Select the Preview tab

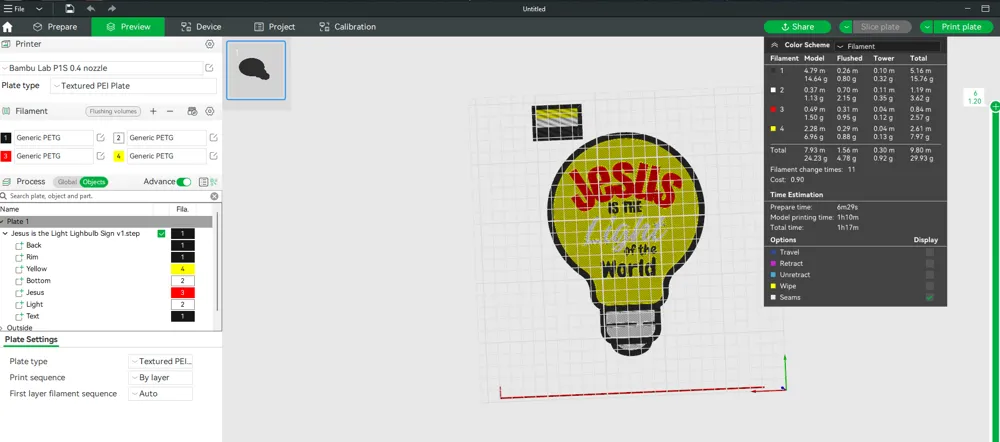click(128, 27)
